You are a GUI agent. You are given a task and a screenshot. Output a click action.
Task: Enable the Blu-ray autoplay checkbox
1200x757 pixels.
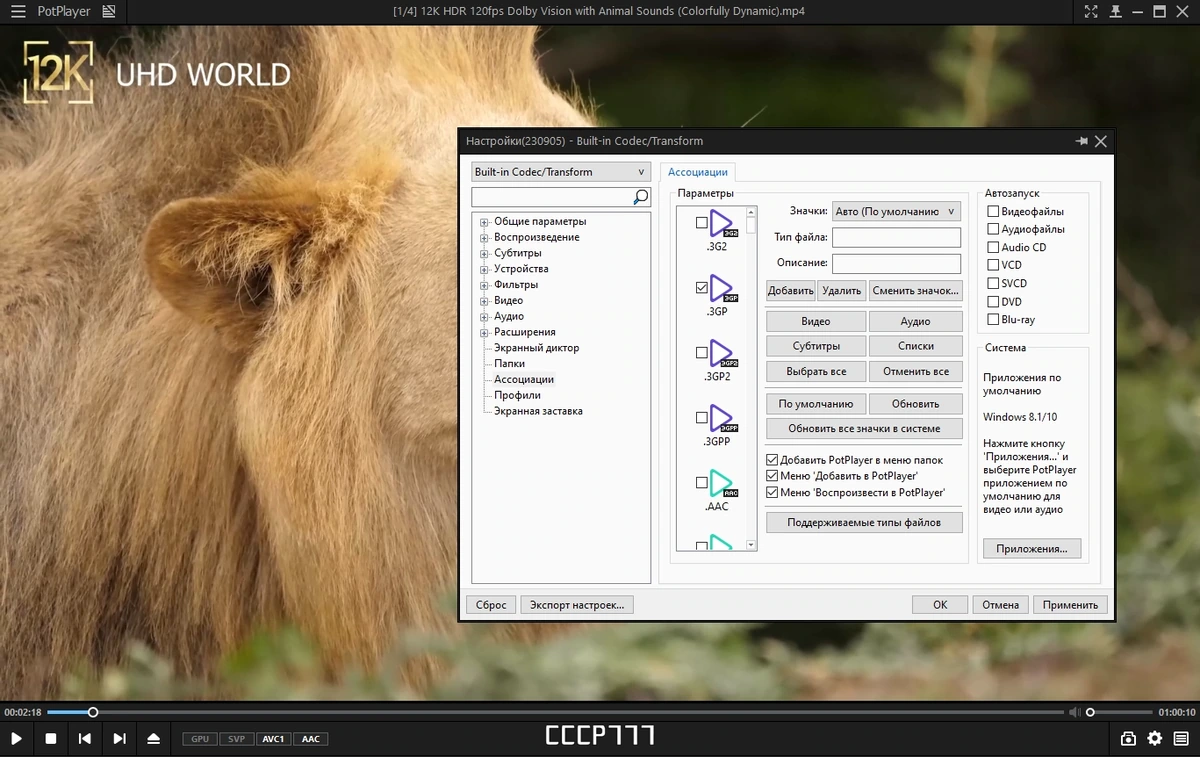[x=993, y=320]
